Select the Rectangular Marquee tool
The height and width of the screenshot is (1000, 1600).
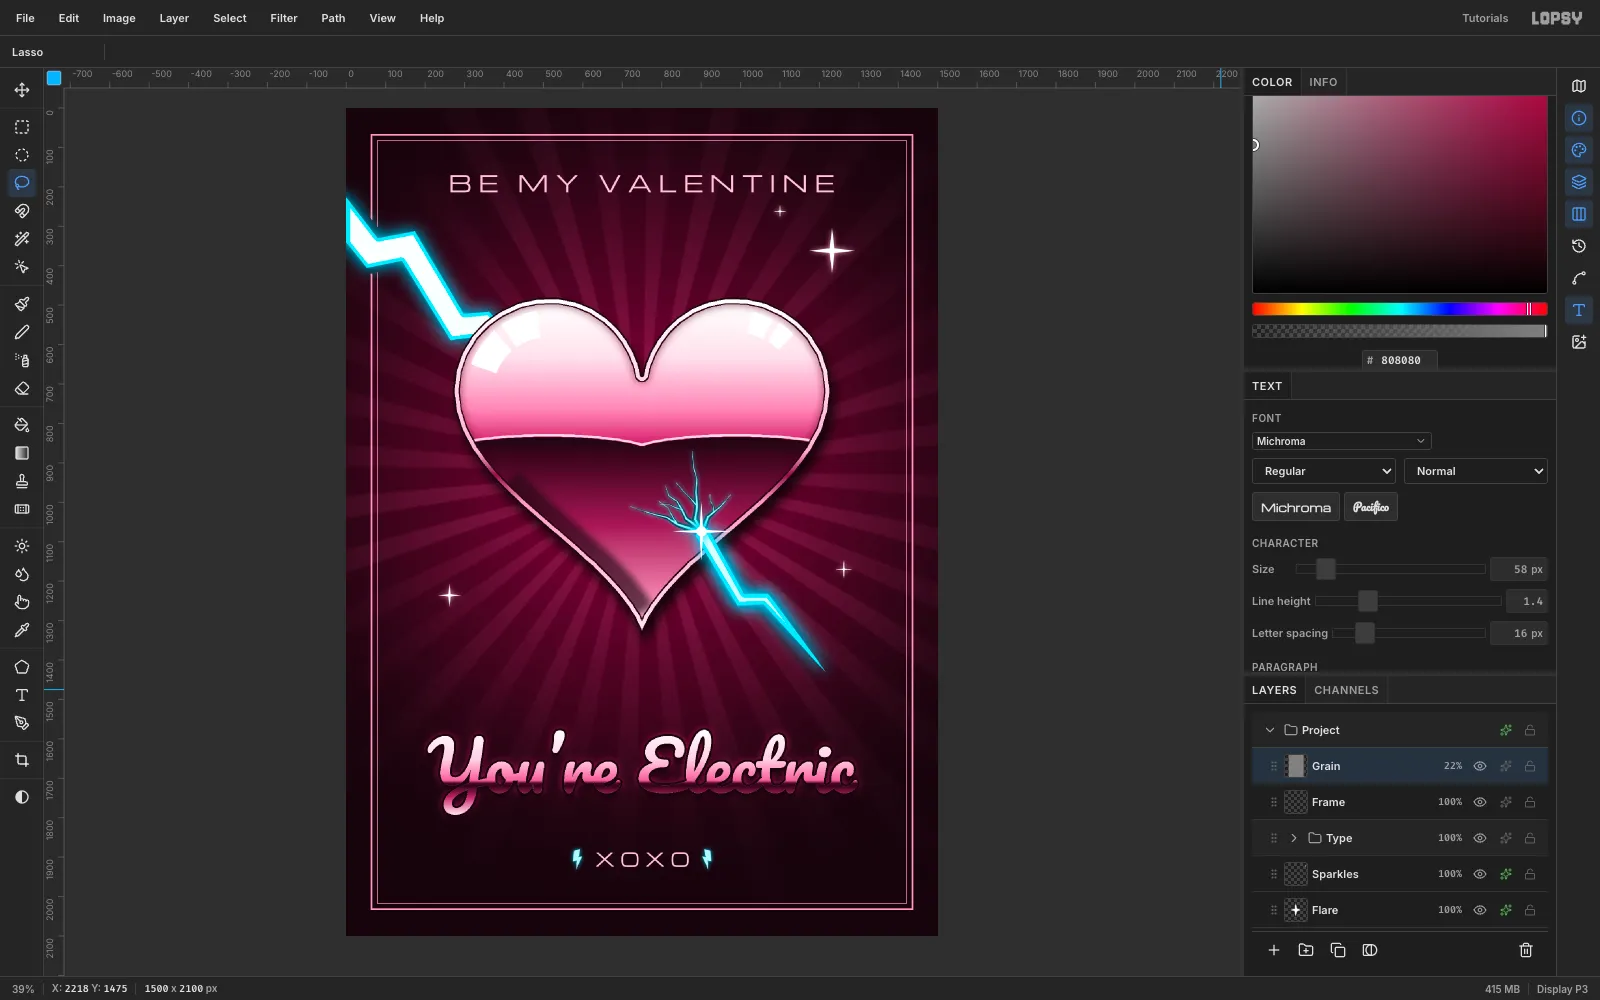point(22,127)
